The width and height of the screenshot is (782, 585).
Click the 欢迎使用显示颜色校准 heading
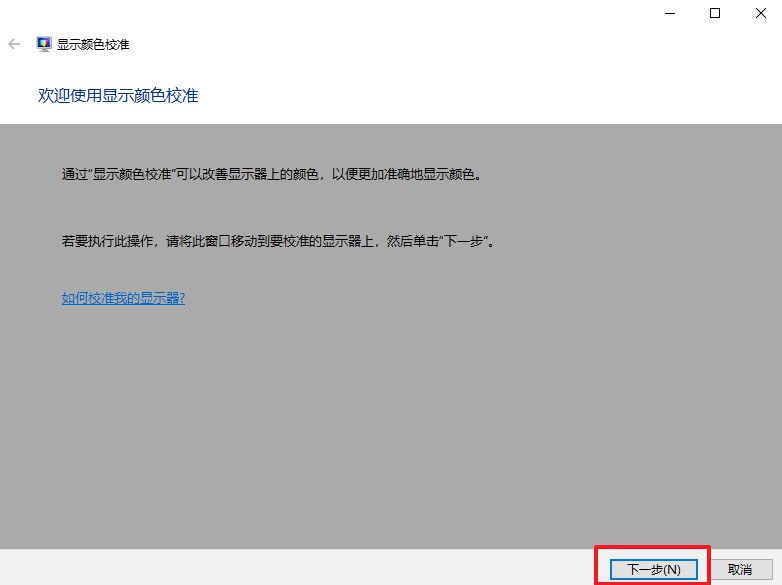[118, 95]
